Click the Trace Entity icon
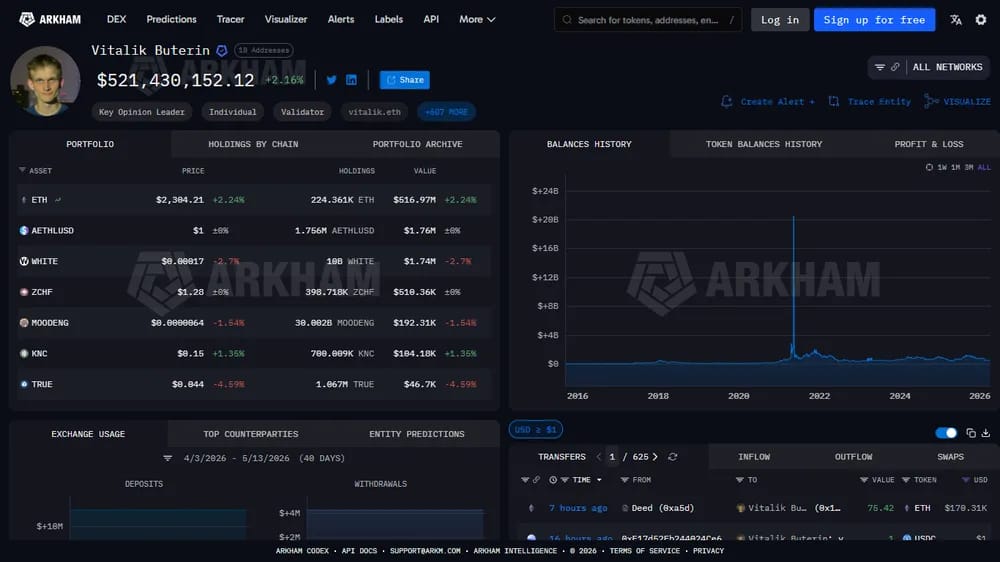Screen dimensions: 1000x562 click(834, 101)
